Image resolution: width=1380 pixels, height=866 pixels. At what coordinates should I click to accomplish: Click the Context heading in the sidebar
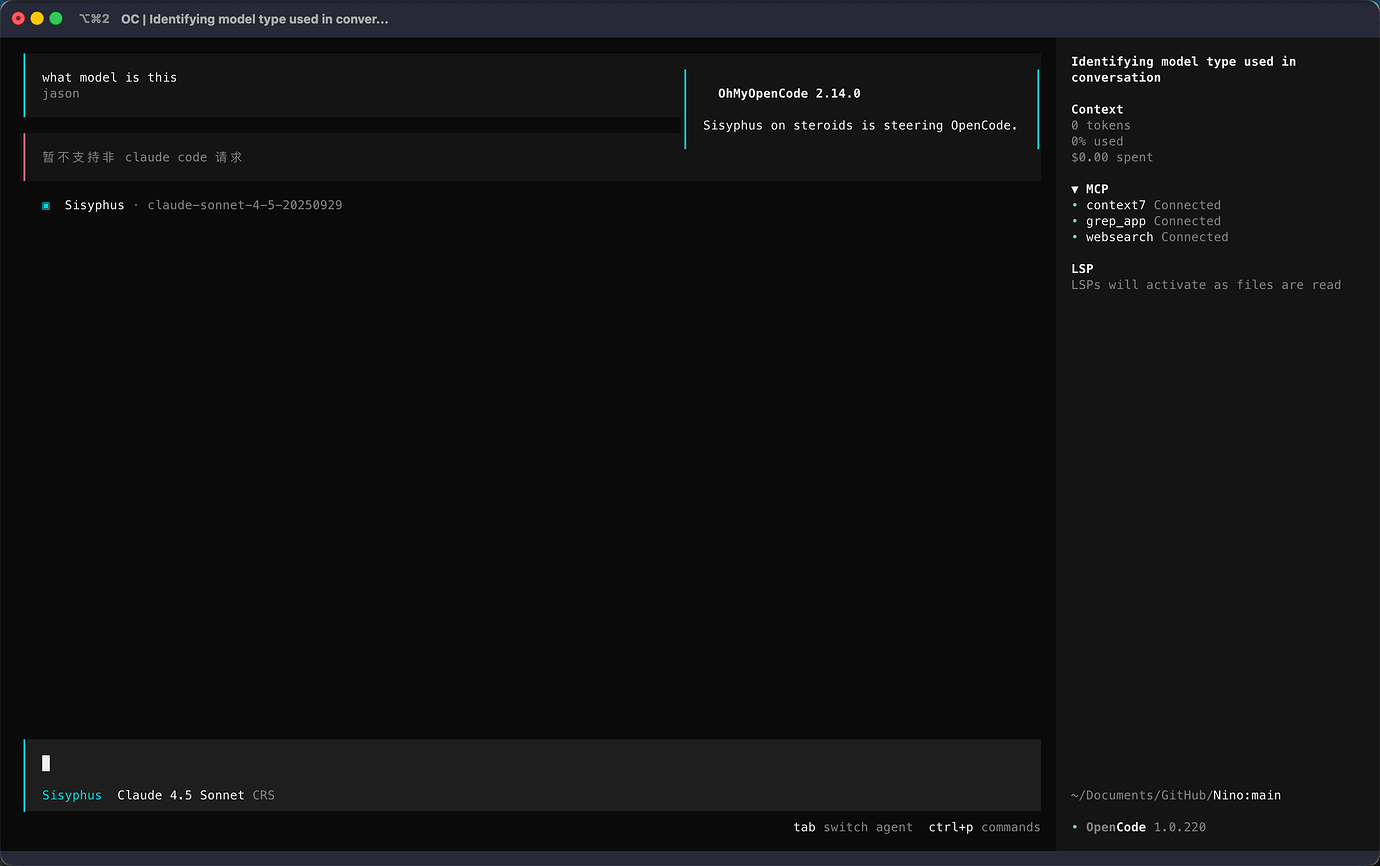(x=1097, y=109)
